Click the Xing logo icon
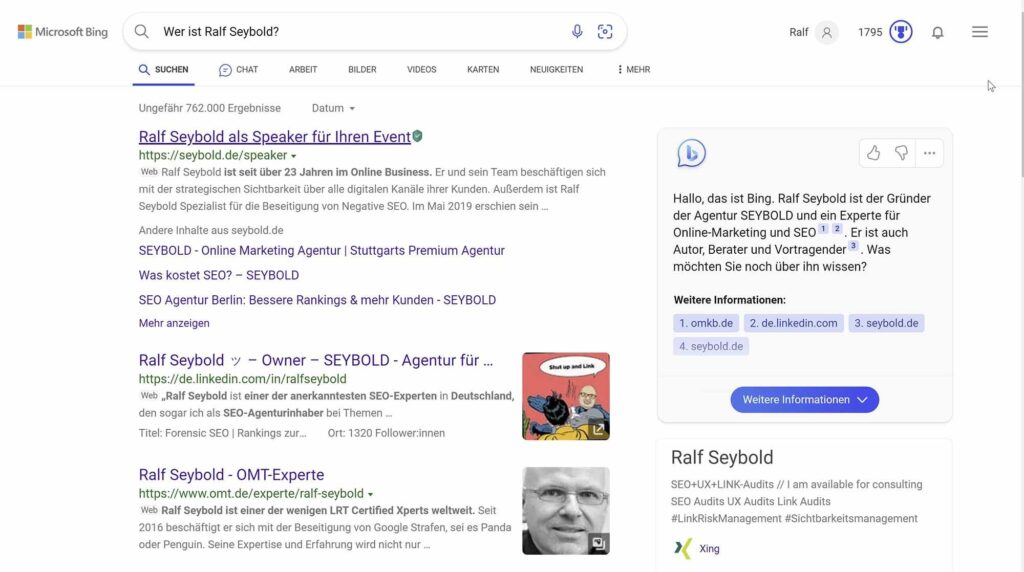 click(x=682, y=548)
